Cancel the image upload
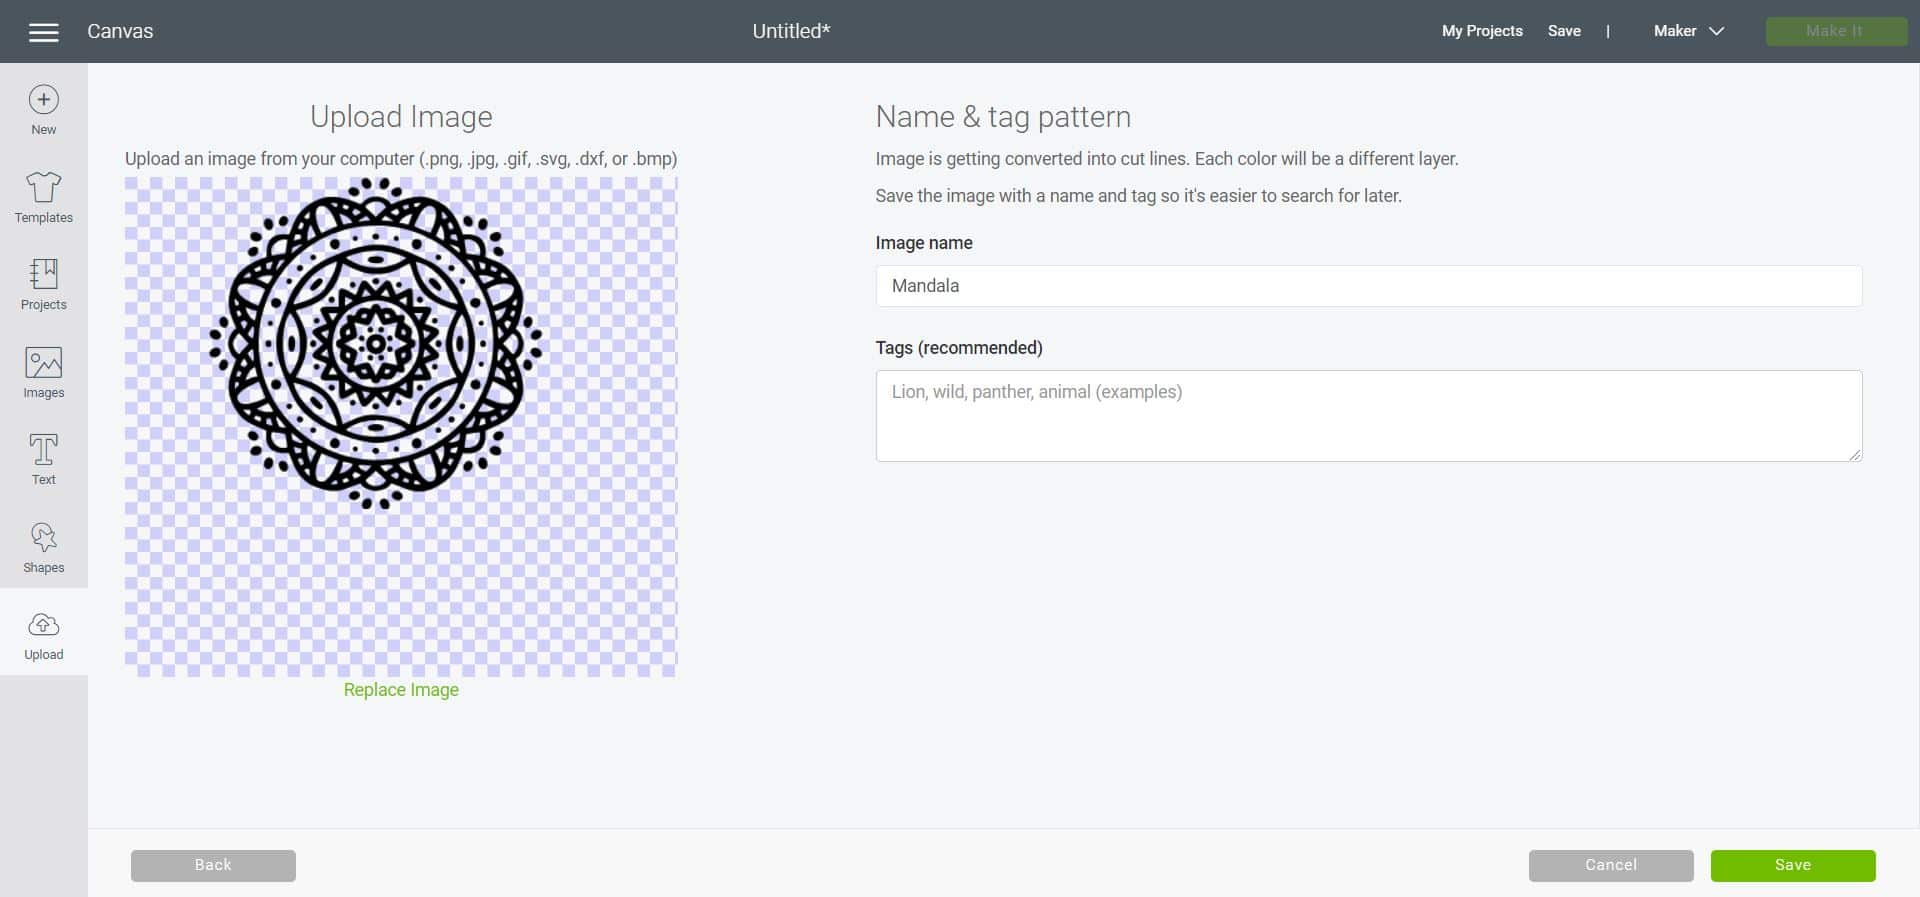Image resolution: width=1920 pixels, height=897 pixels. coord(1610,865)
